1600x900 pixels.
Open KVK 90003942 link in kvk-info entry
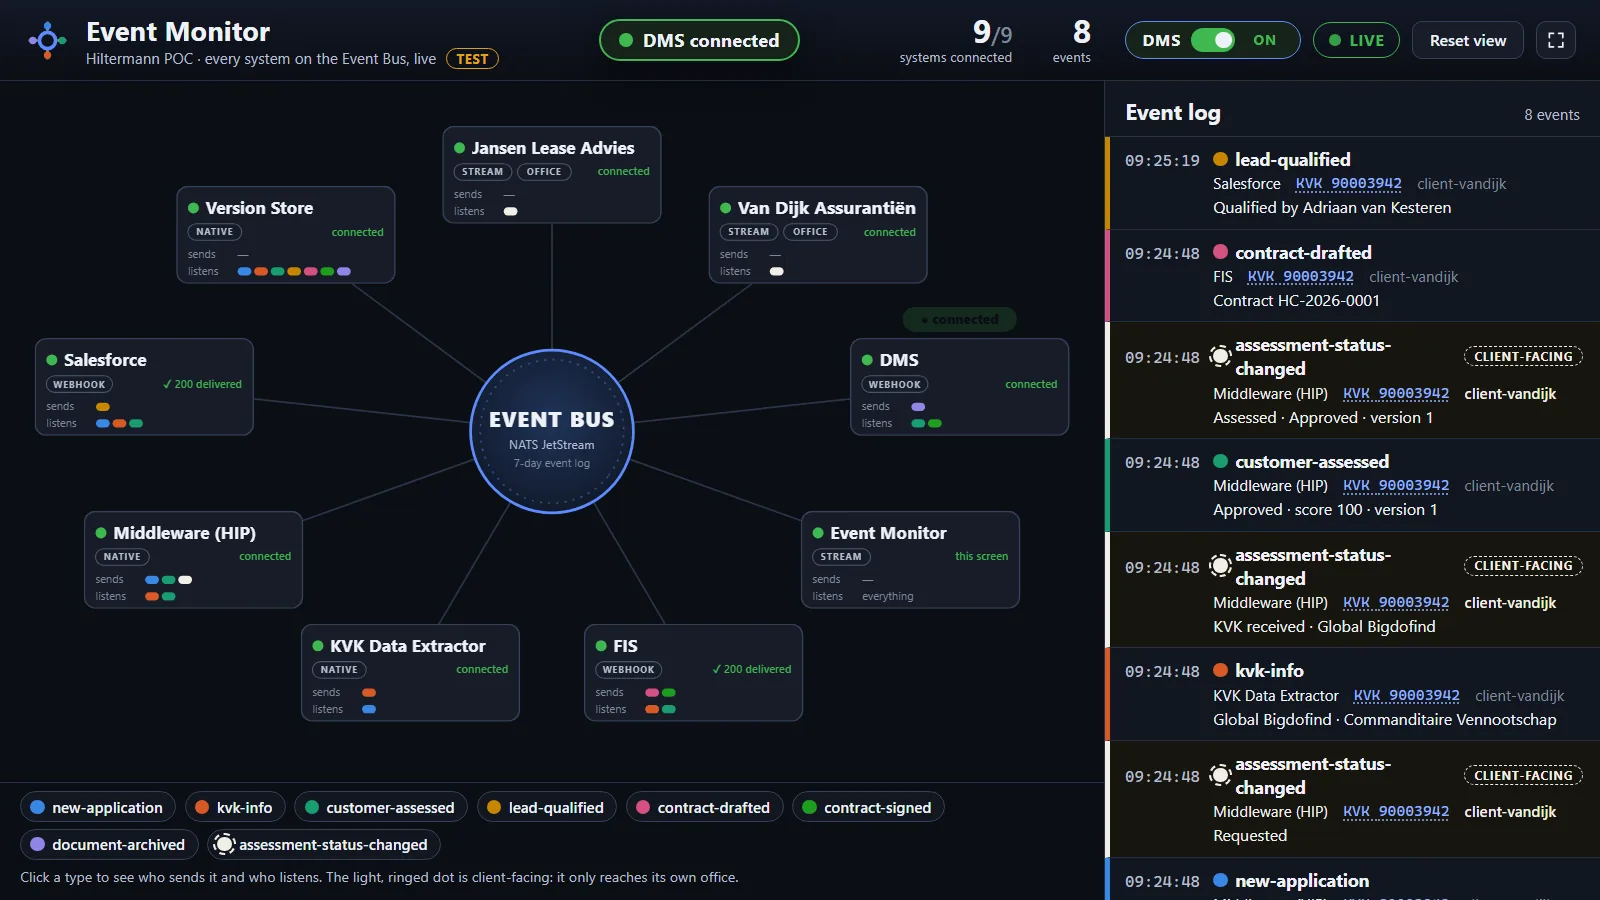[1406, 696]
